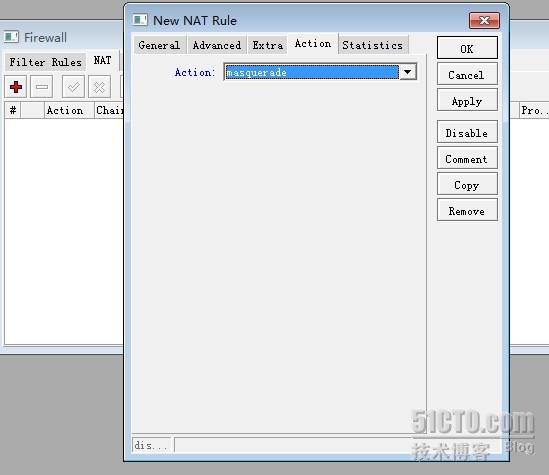The width and height of the screenshot is (549, 475).
Task: Delete the rule with Remove button
Action: click(x=467, y=211)
